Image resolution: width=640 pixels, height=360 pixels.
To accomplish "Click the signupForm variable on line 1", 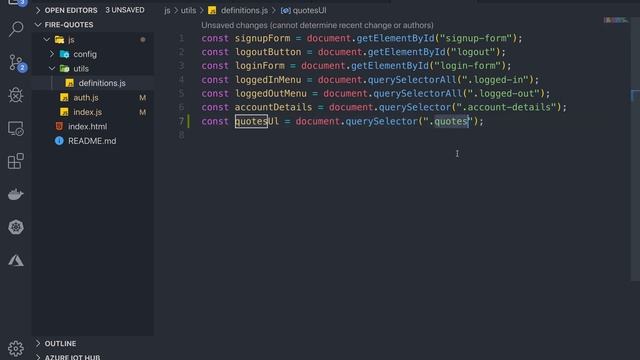I will coord(262,38).
